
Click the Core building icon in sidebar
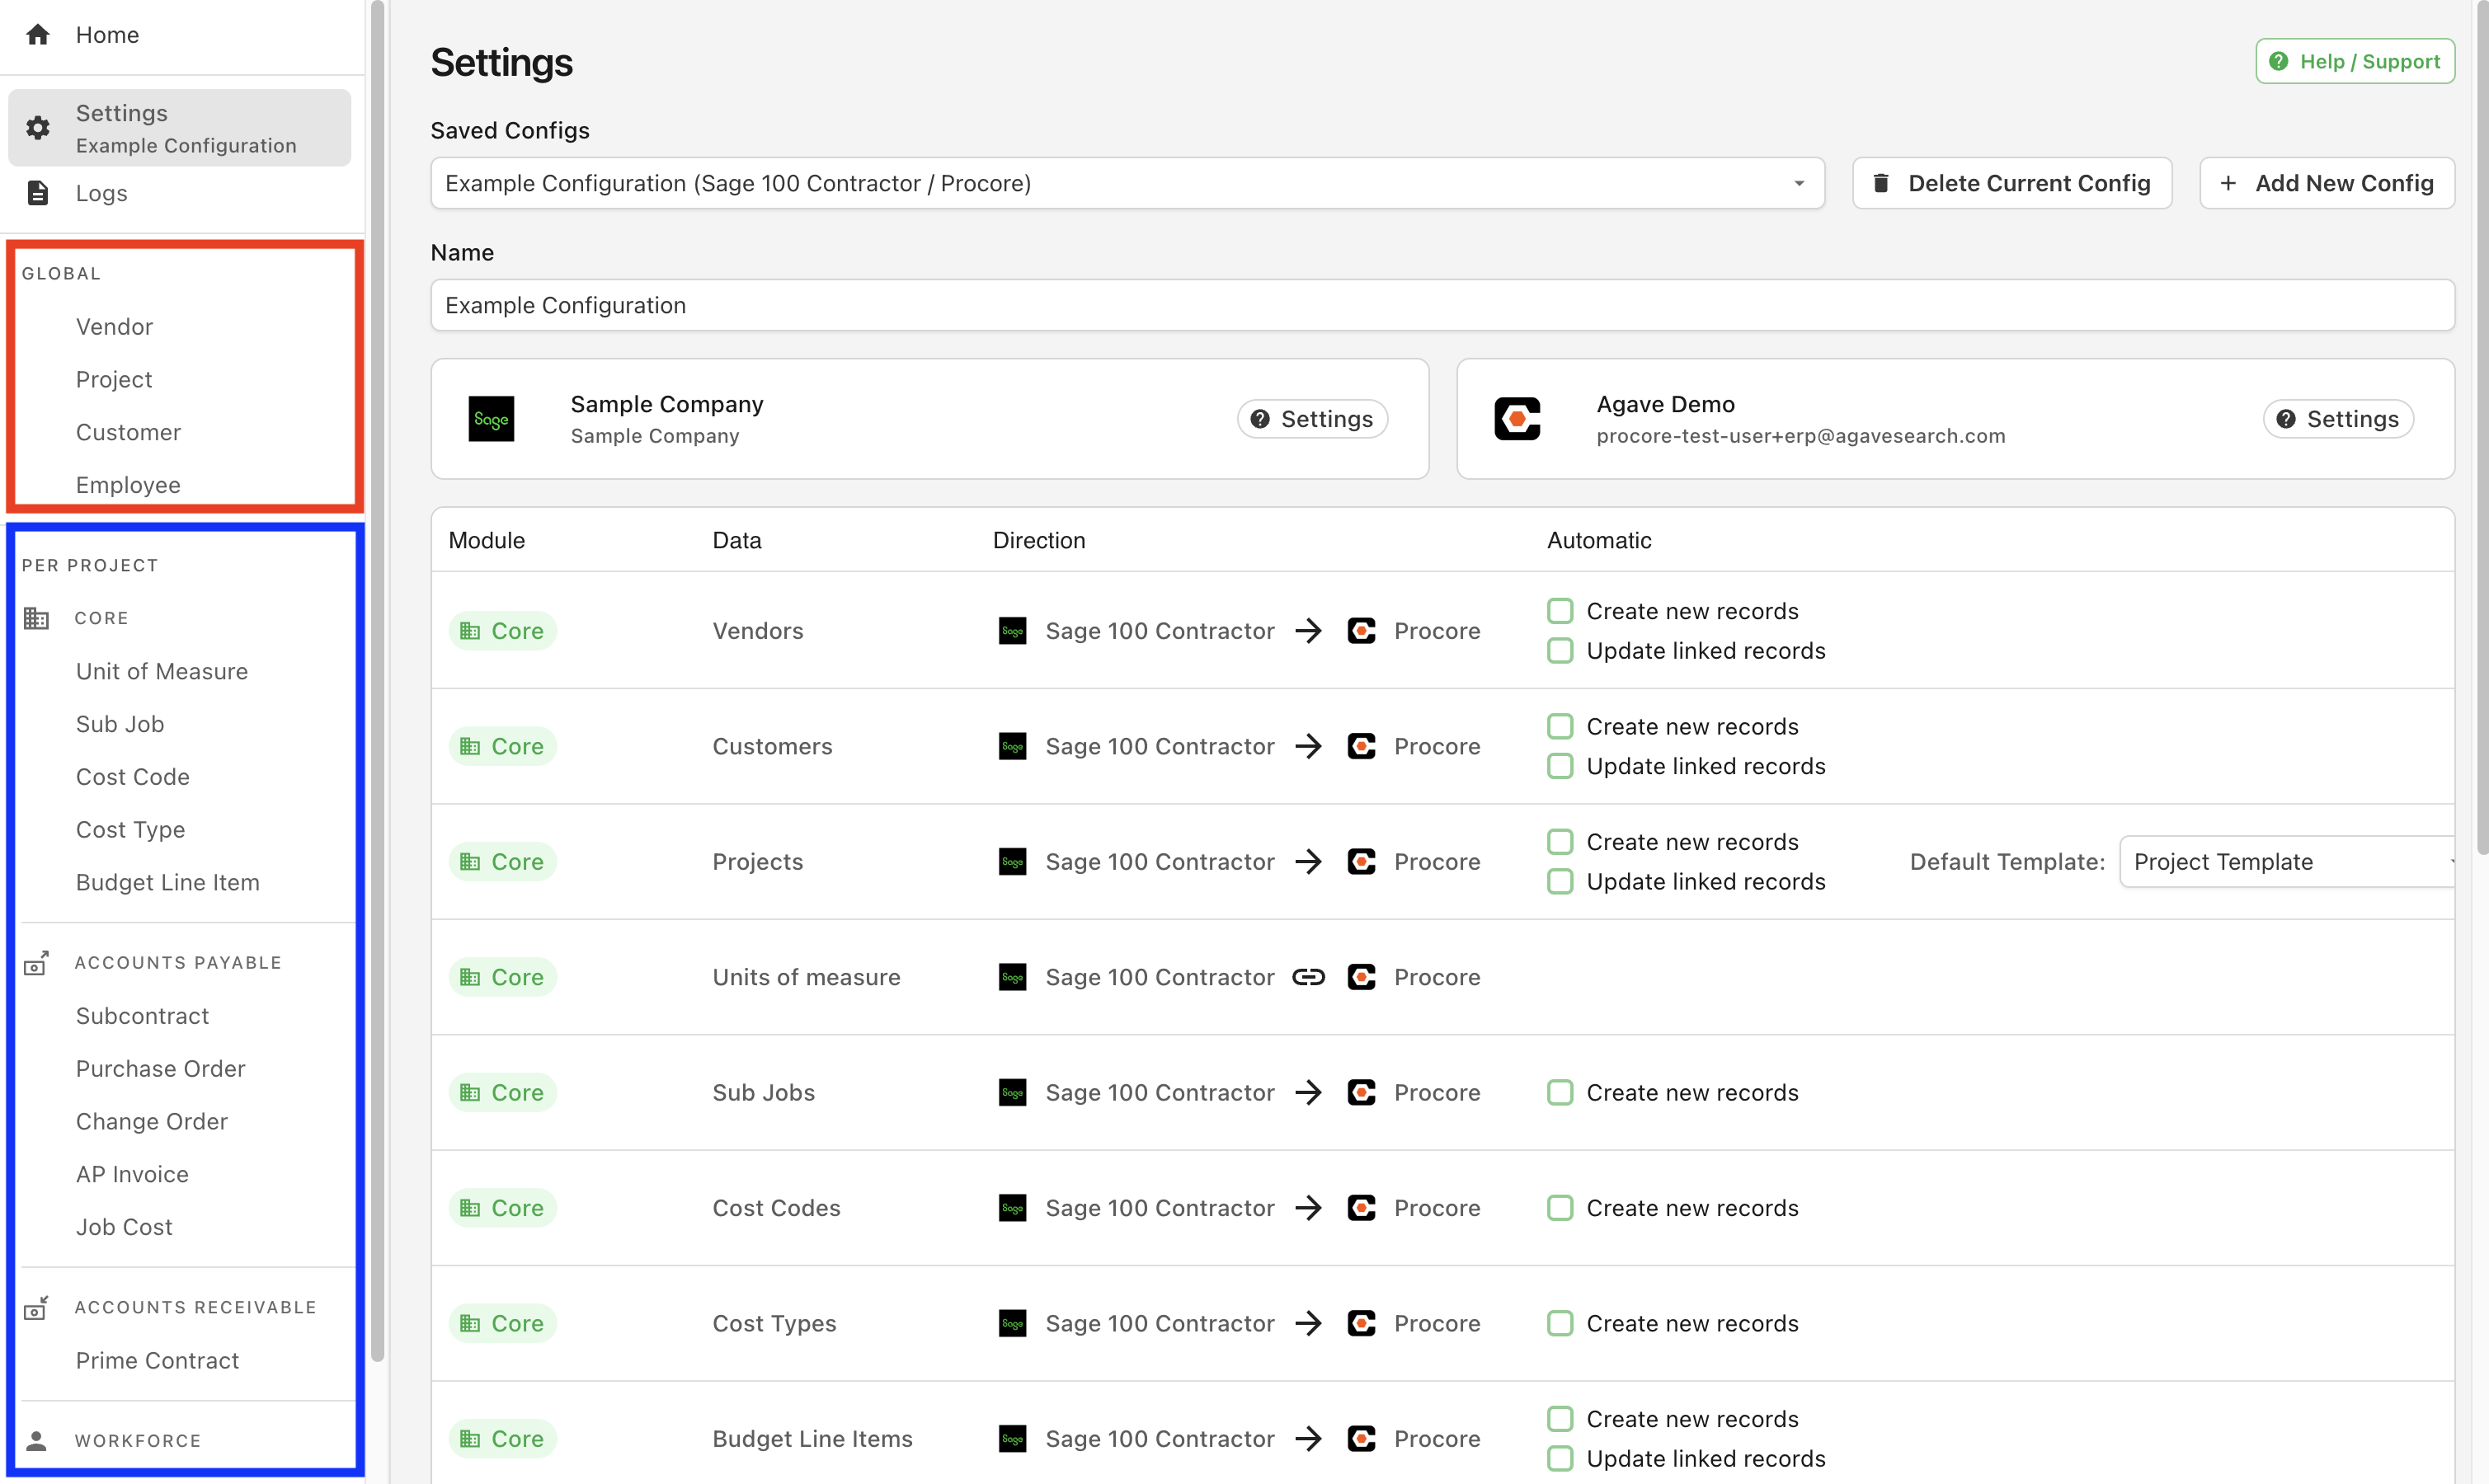click(x=37, y=618)
